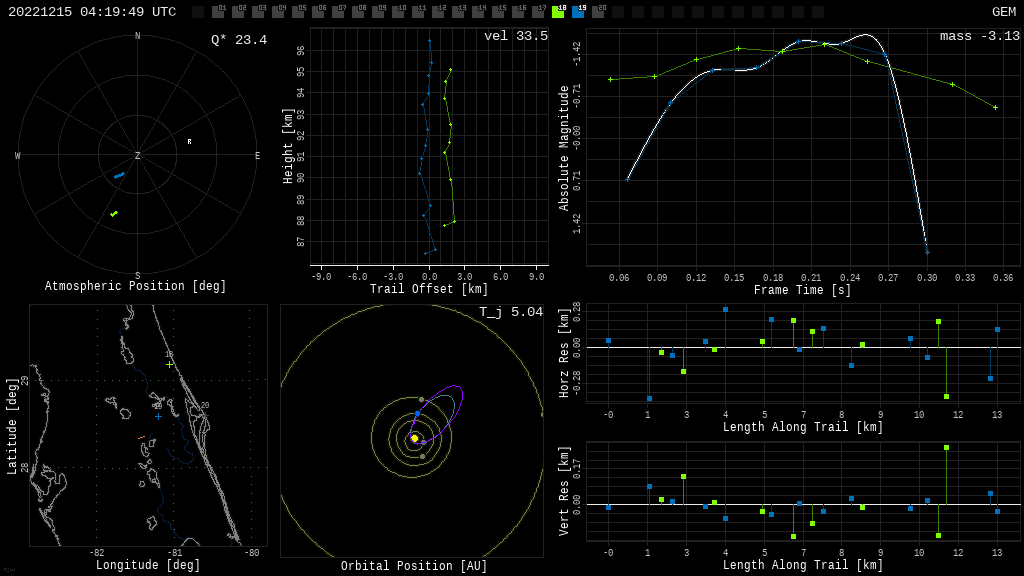
Task: Click the green station 18 indicator box
Action: coord(558,12)
